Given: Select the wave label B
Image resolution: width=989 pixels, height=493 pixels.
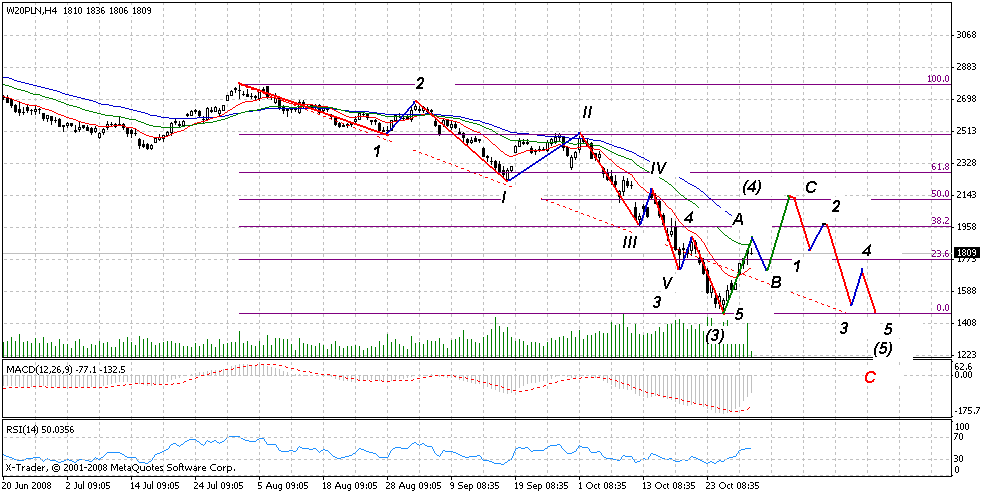Looking at the screenshot, I should click(x=776, y=283).
